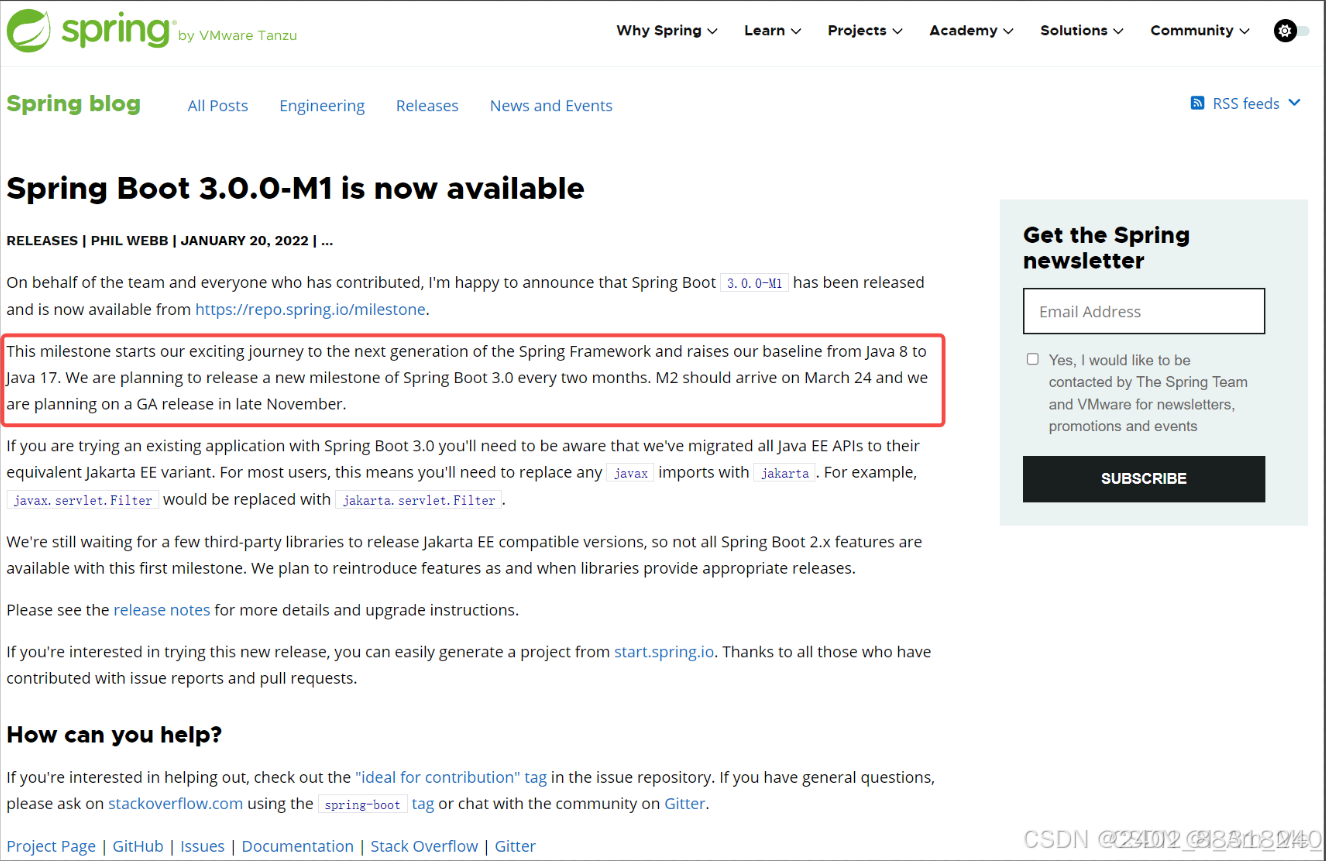Check the newsletter contact consent checkbox
This screenshot has width=1326, height=861.
(1033, 359)
